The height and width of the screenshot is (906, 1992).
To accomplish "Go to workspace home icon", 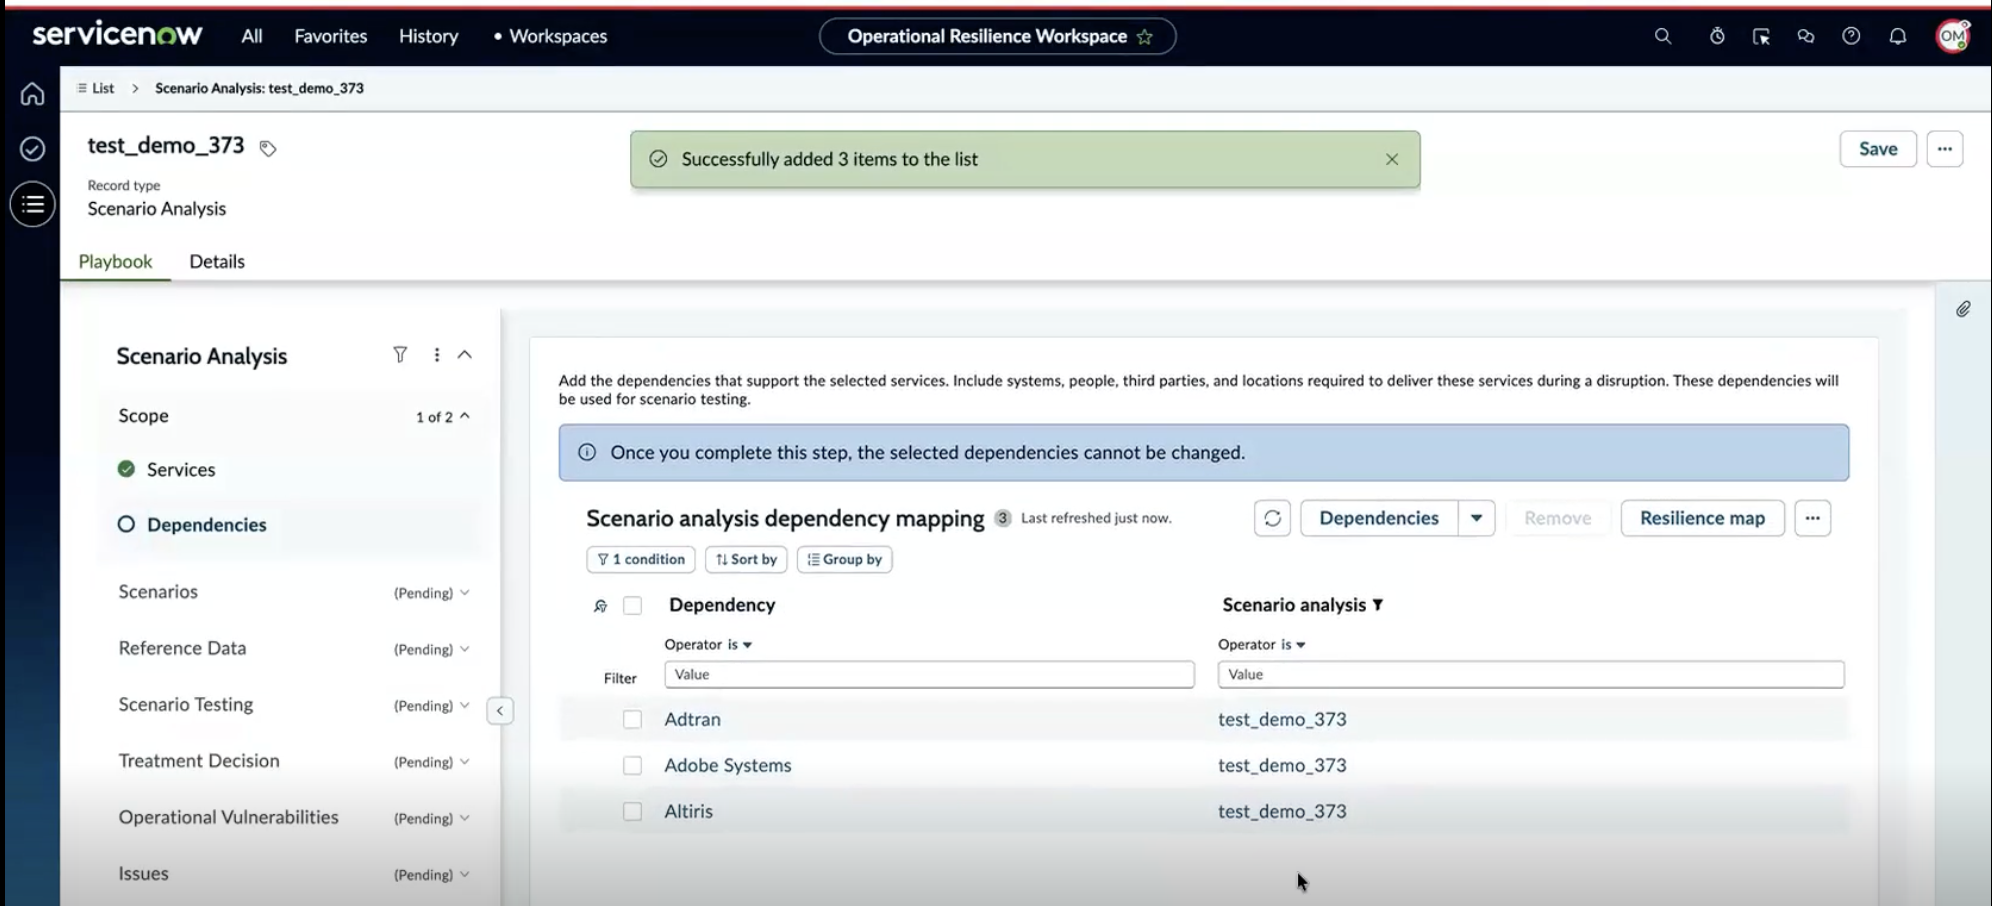I will tap(32, 94).
